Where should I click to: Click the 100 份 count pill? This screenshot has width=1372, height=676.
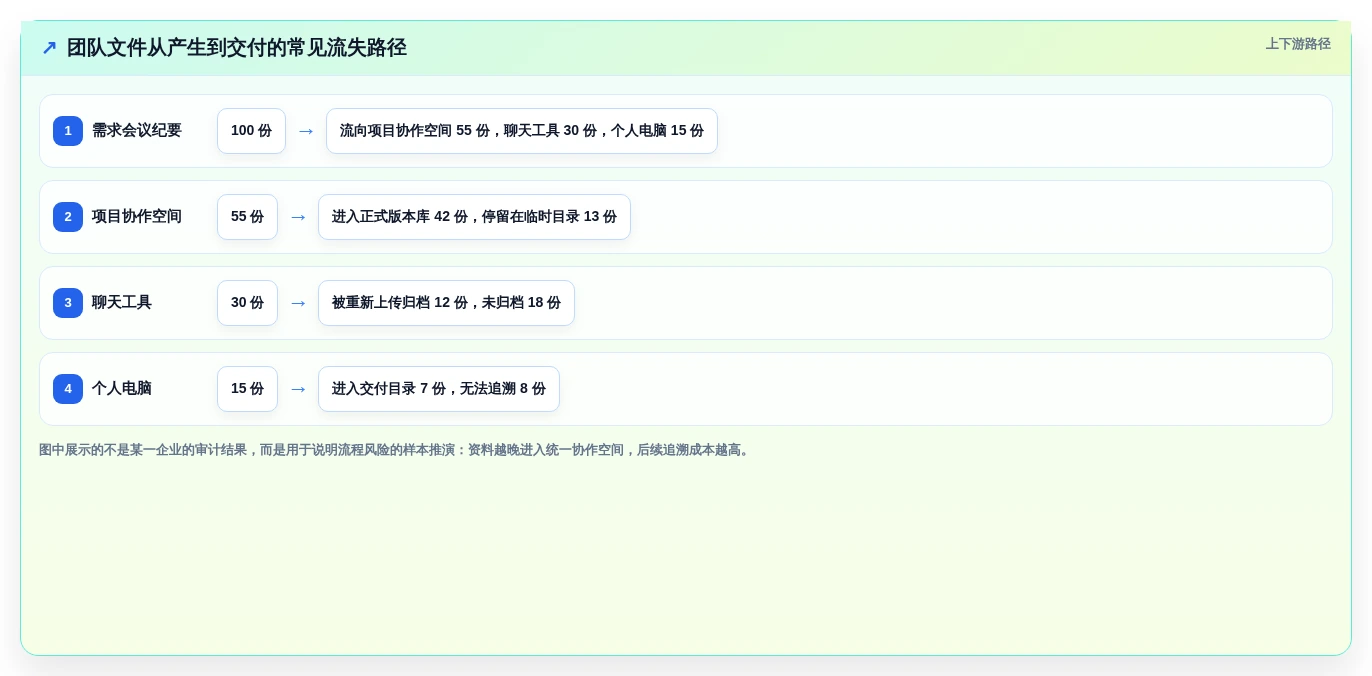pos(251,131)
